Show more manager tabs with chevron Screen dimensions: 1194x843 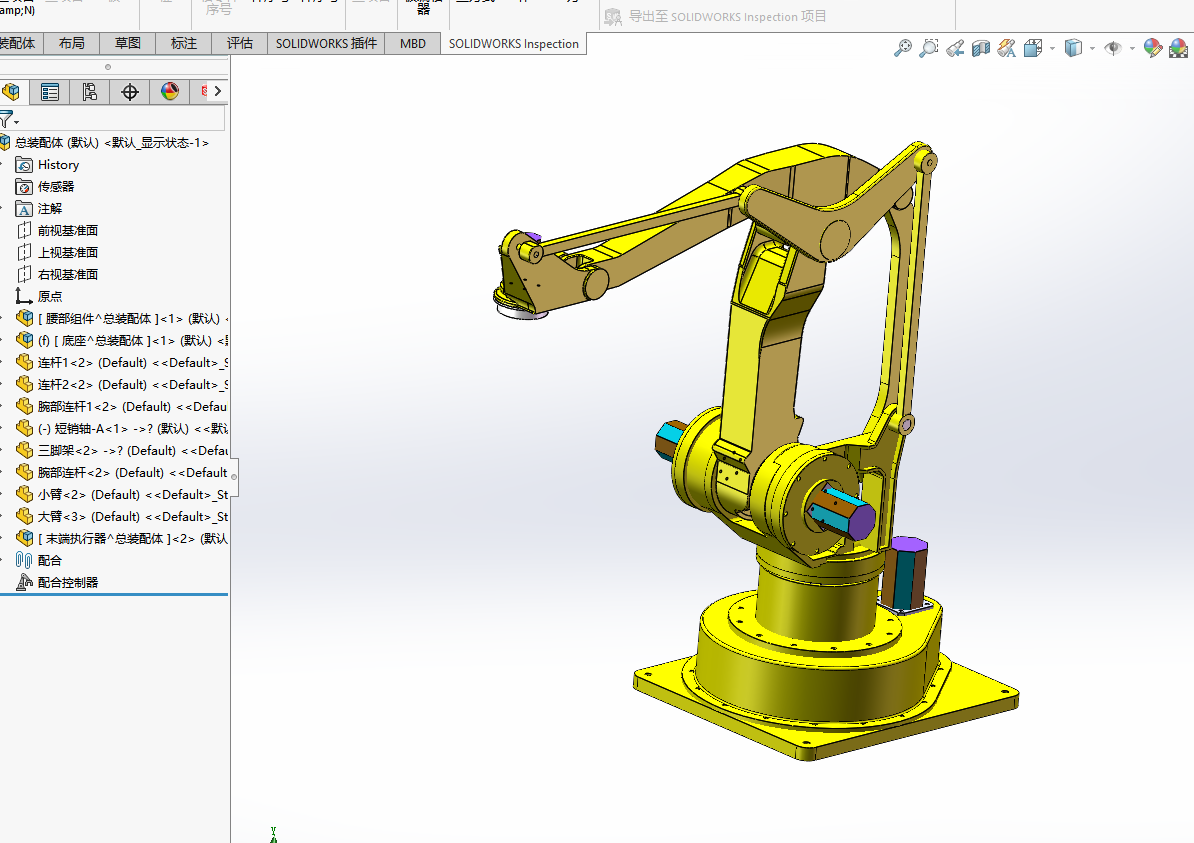(218, 91)
